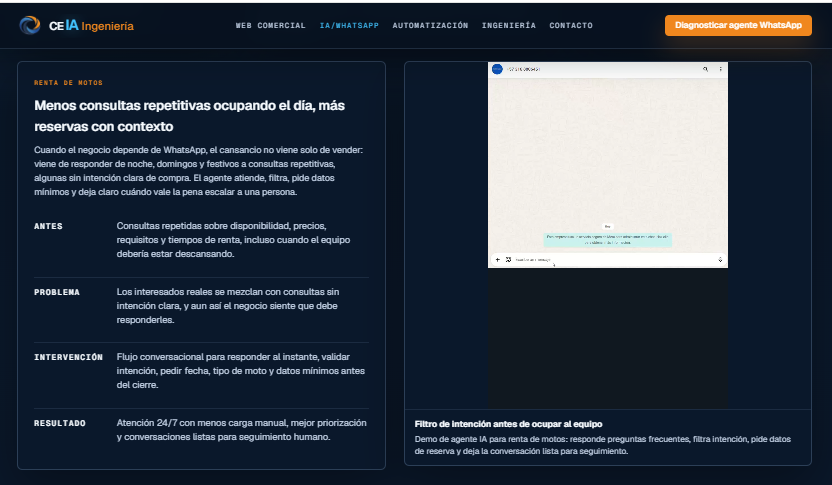Click the 'ANTES' row label

[x=48, y=226]
